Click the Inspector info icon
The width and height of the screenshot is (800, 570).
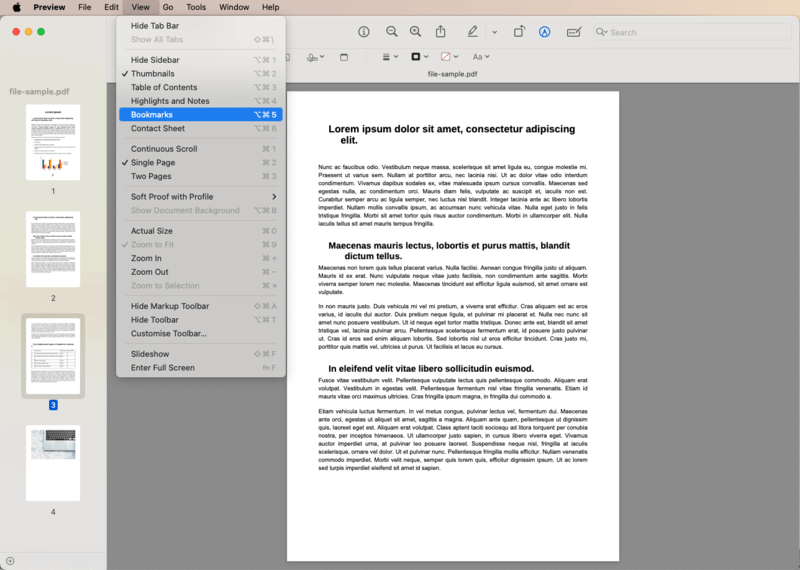coord(364,32)
